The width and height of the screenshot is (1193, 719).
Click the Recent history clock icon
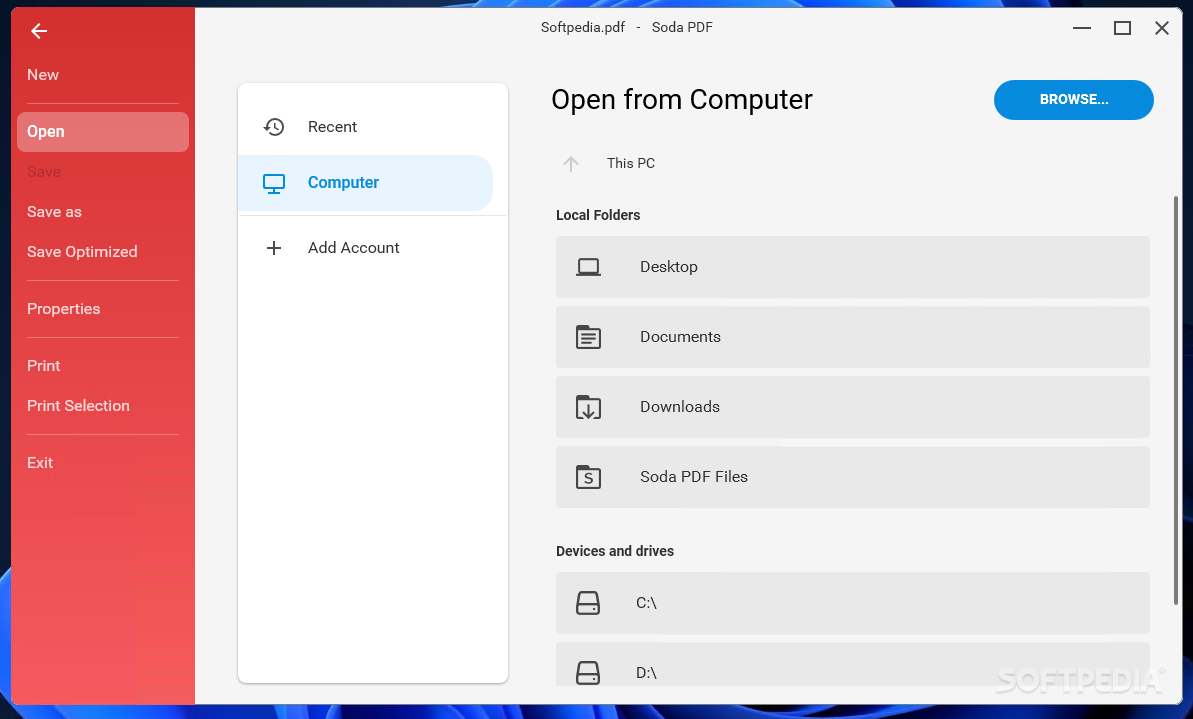[274, 127]
